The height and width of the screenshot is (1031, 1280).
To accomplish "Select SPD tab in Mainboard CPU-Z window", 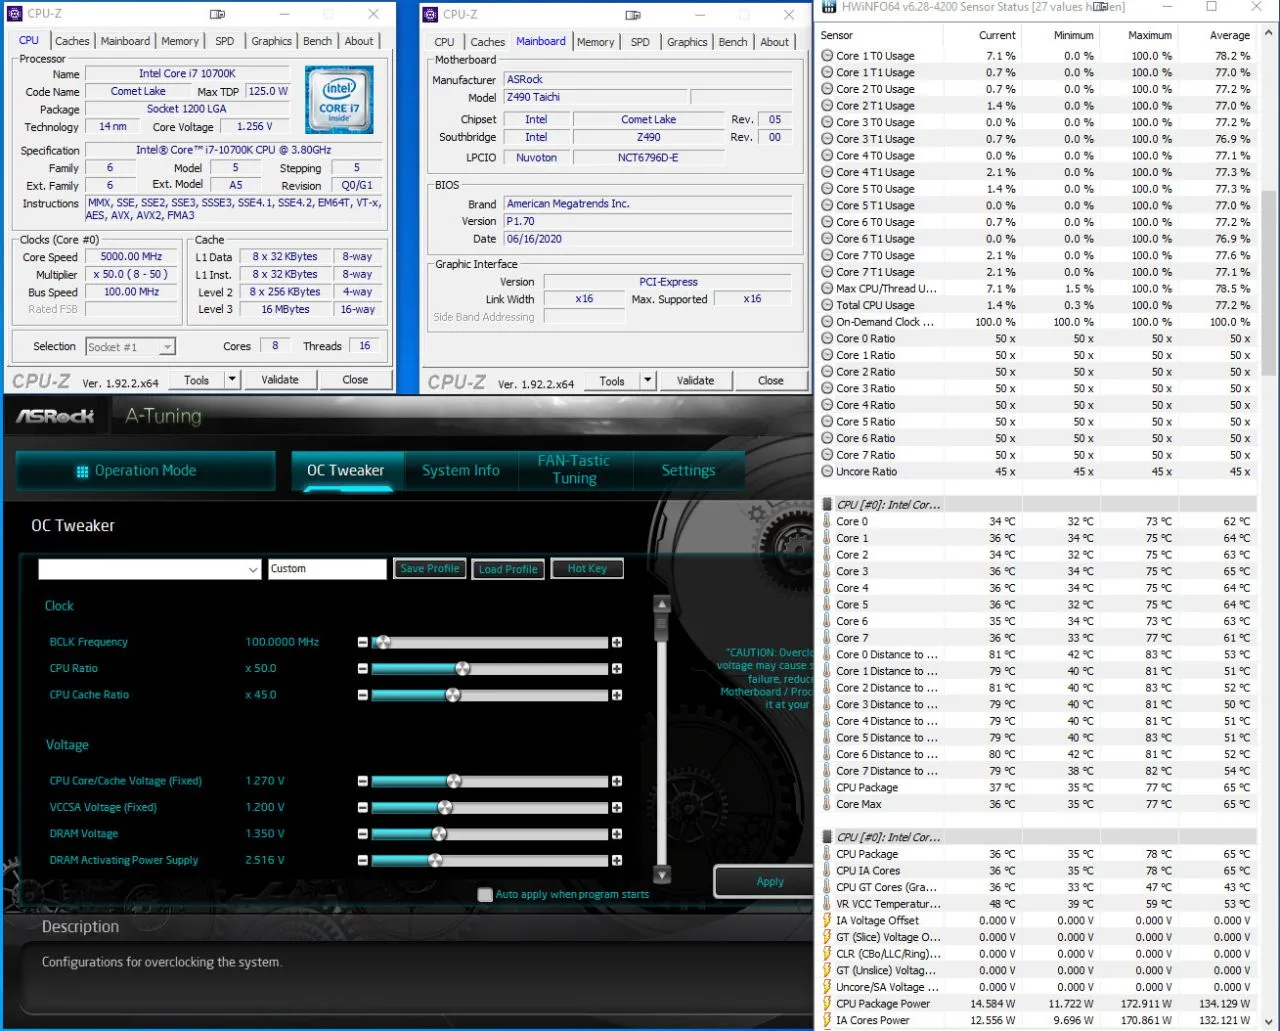I will (640, 42).
